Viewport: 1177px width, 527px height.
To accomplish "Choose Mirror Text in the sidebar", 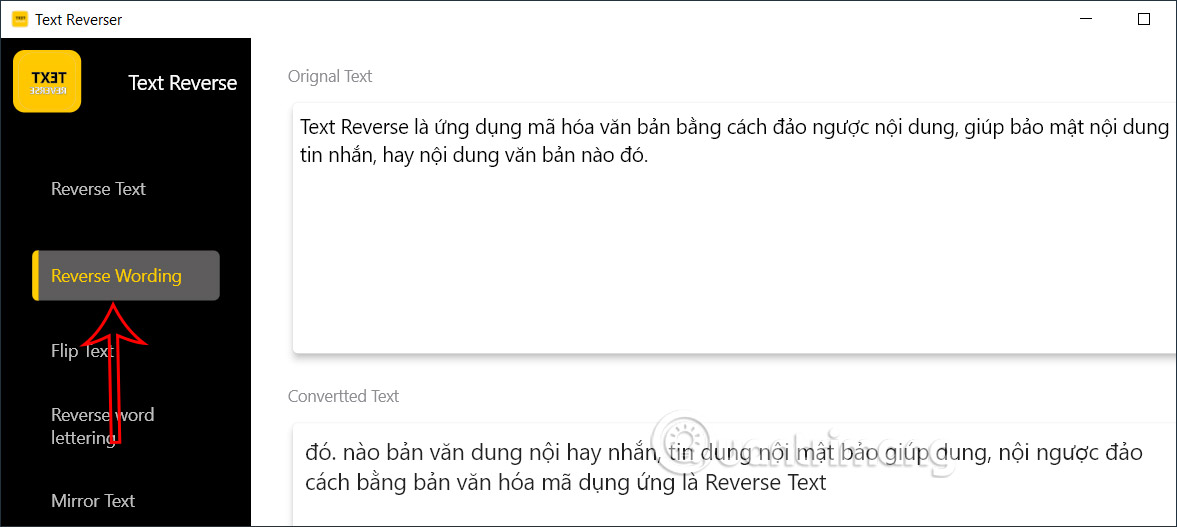I will point(93,501).
